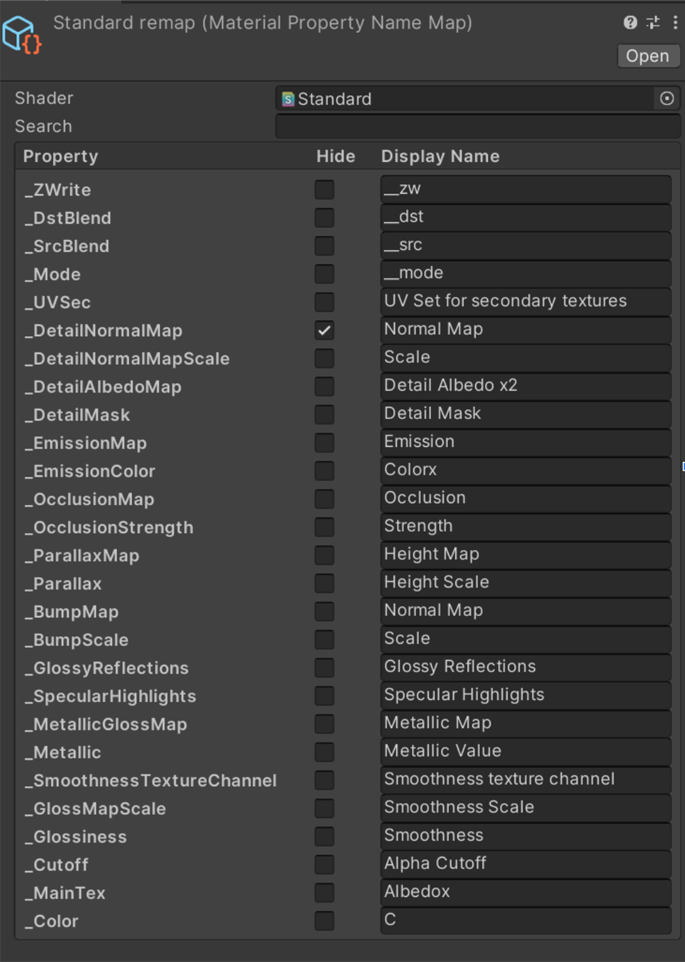Check Hide for the _EmissionColor property

[324, 471]
